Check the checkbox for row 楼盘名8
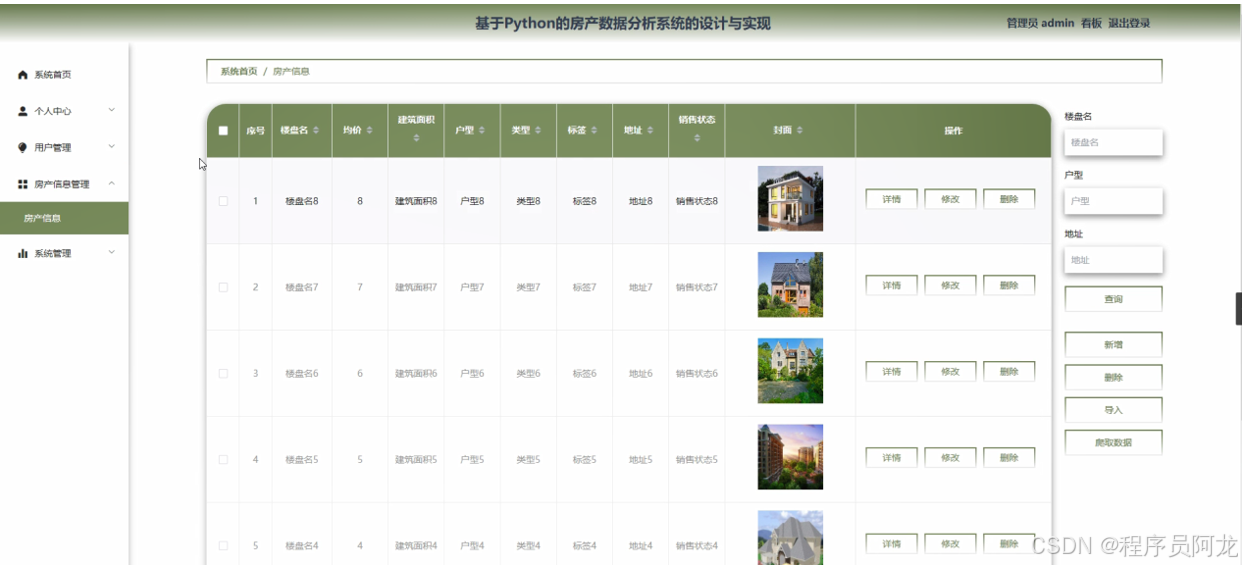Screen dimensions: 1242x565 point(223,201)
